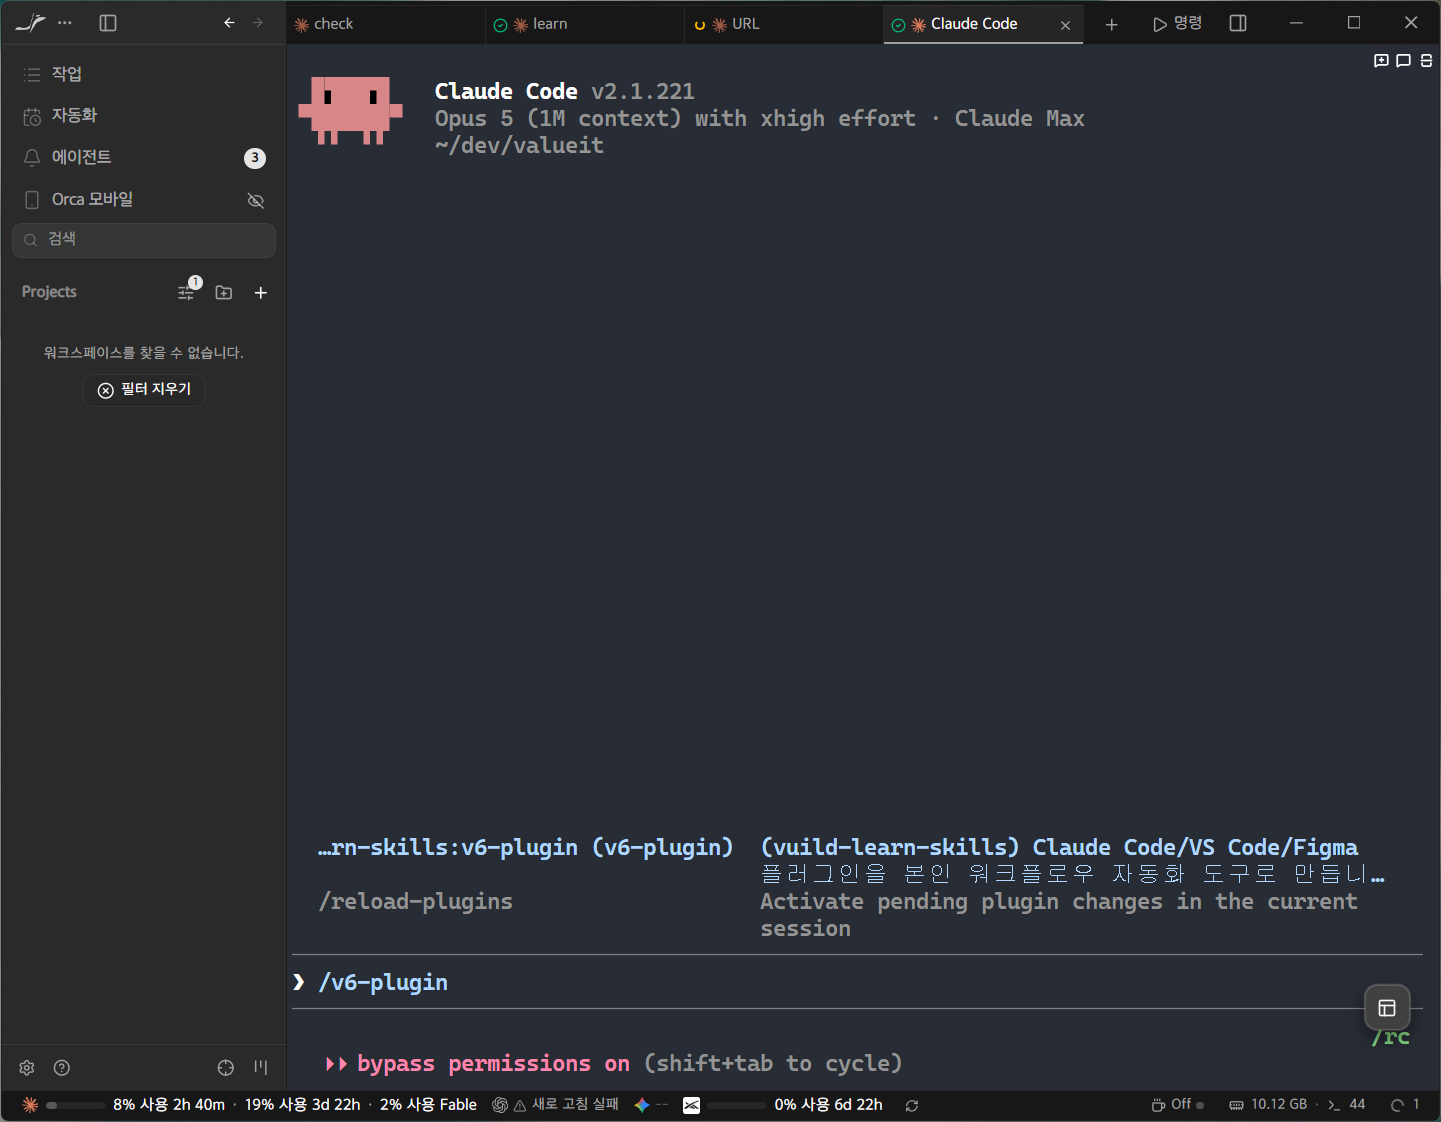Click 2% 사용 Fable status
Image resolution: width=1441 pixels, height=1122 pixels.
coord(428,1105)
